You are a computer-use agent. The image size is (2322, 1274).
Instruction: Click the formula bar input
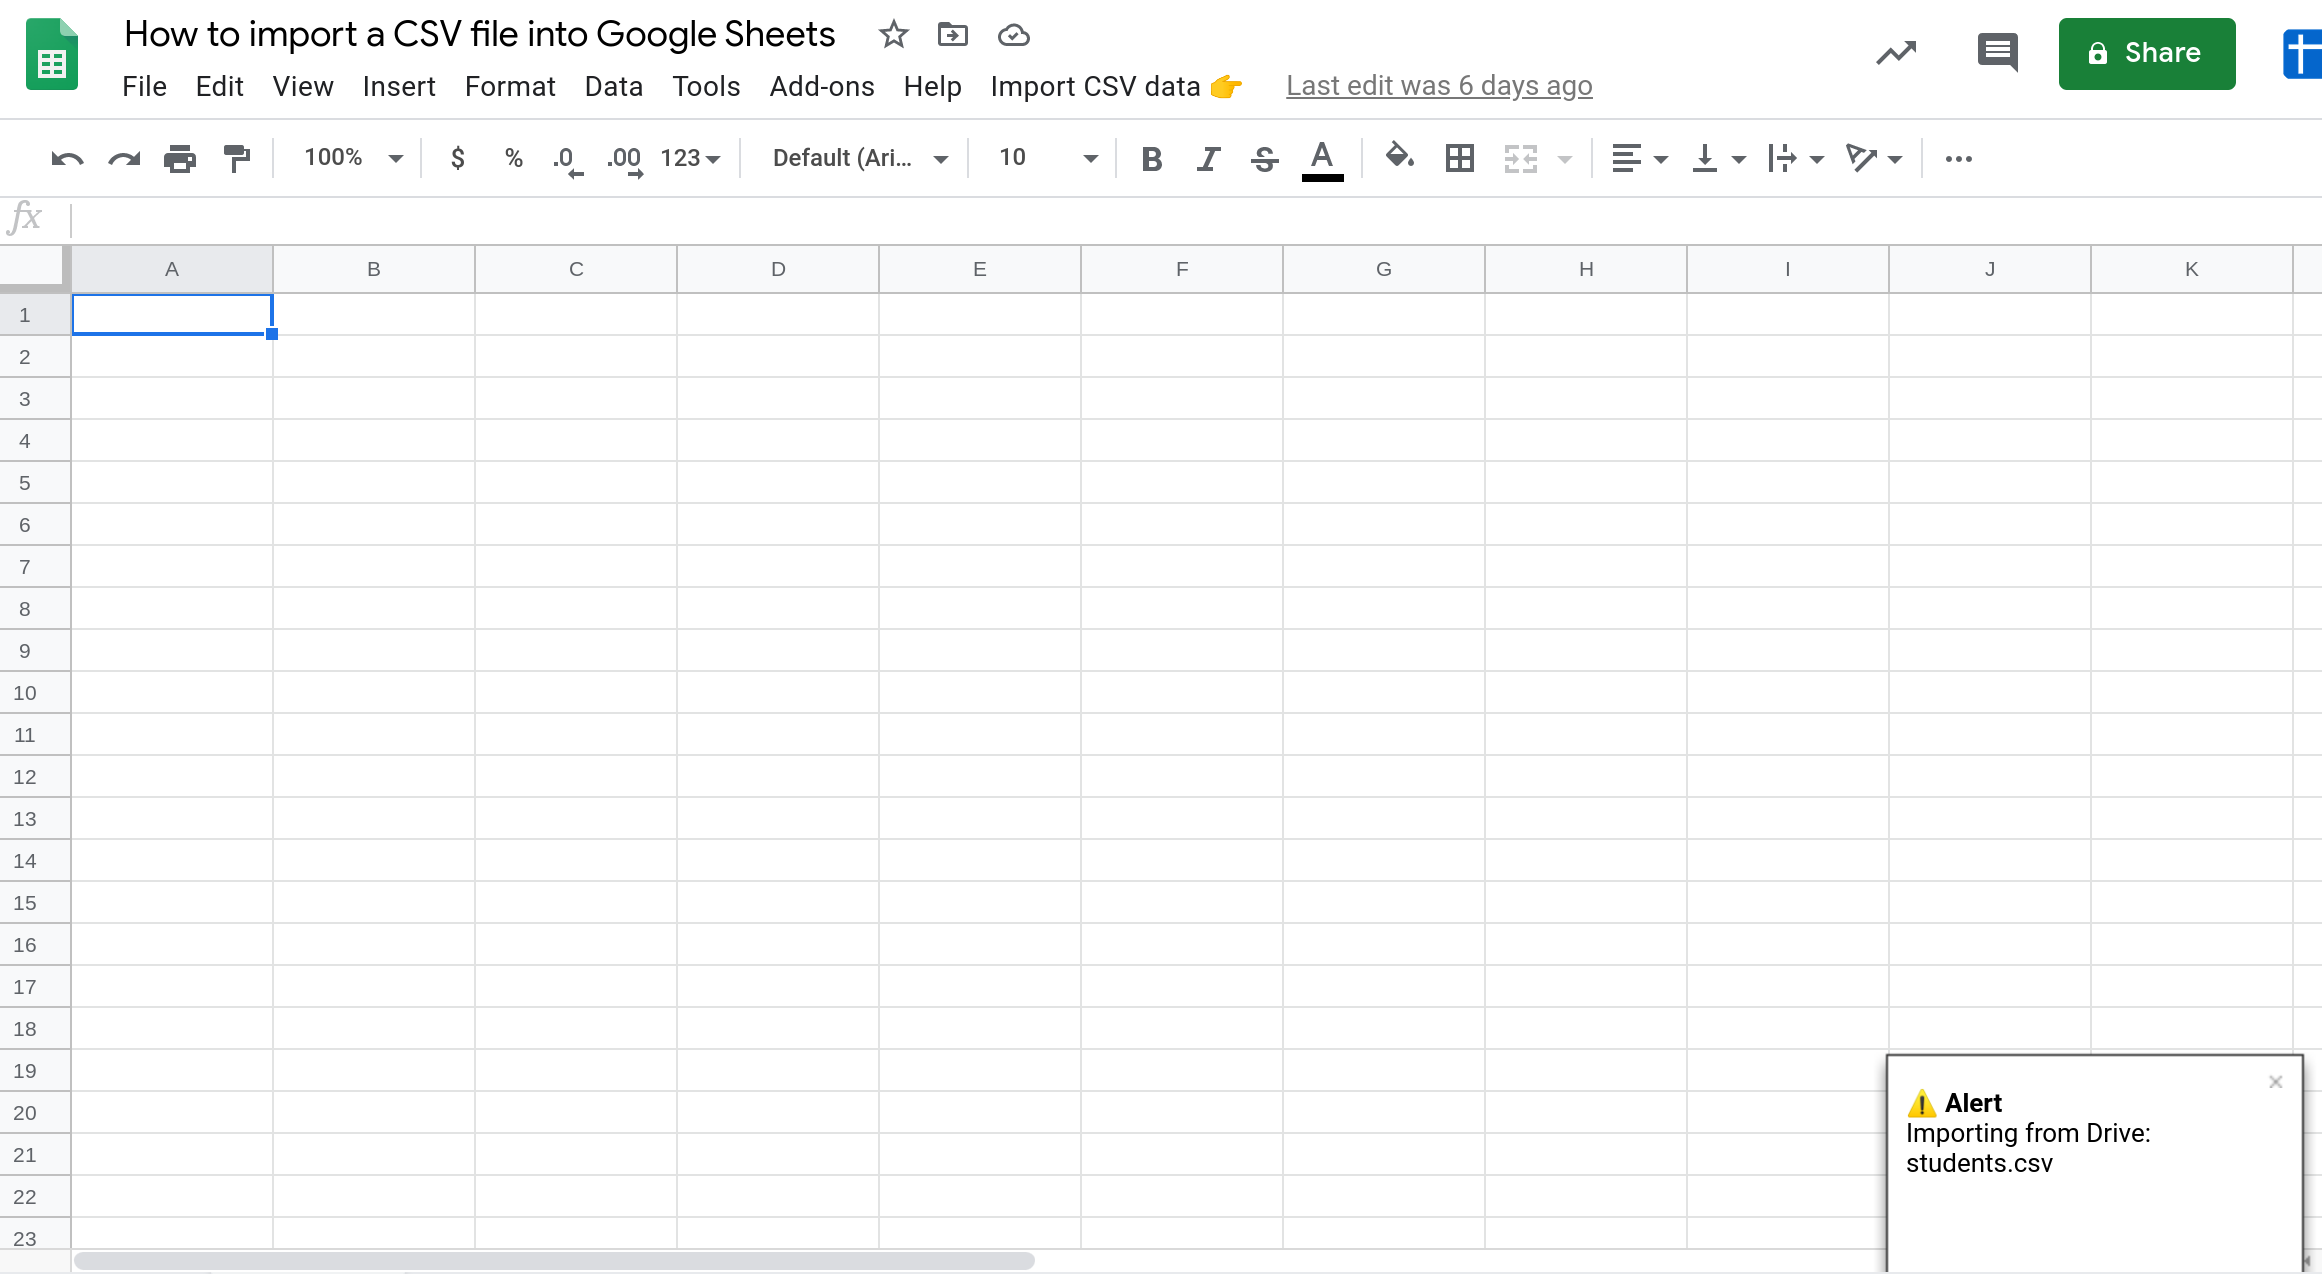click(1195, 219)
